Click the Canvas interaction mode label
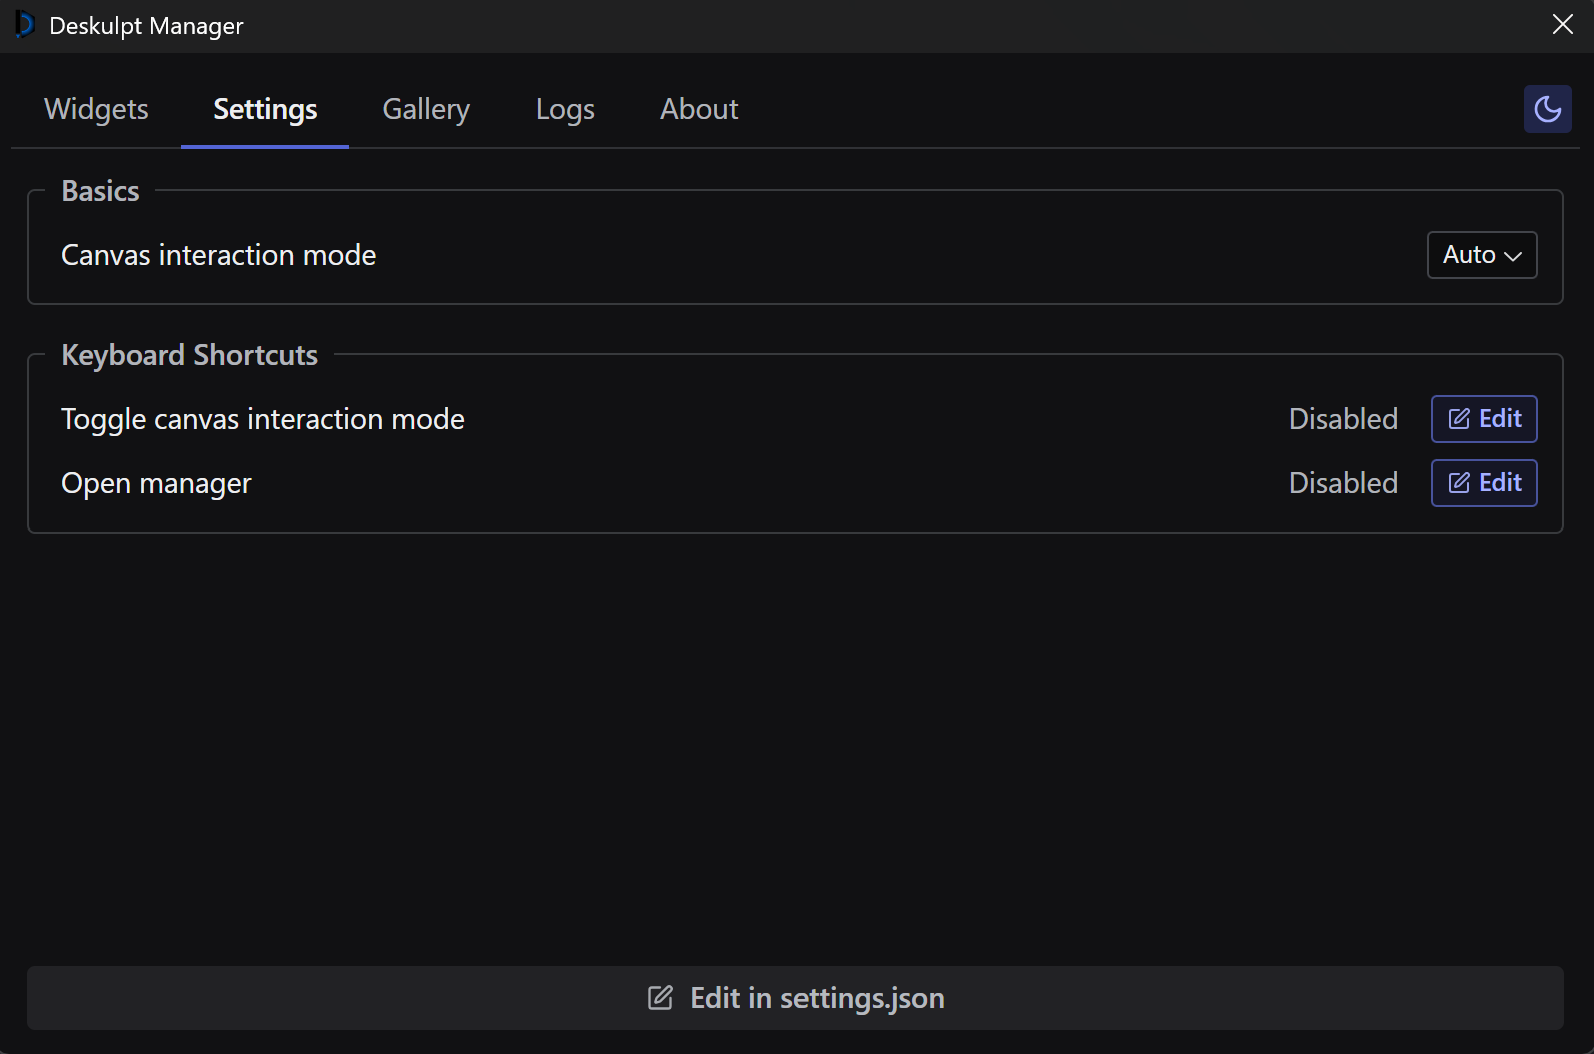Viewport: 1594px width, 1054px height. click(218, 255)
